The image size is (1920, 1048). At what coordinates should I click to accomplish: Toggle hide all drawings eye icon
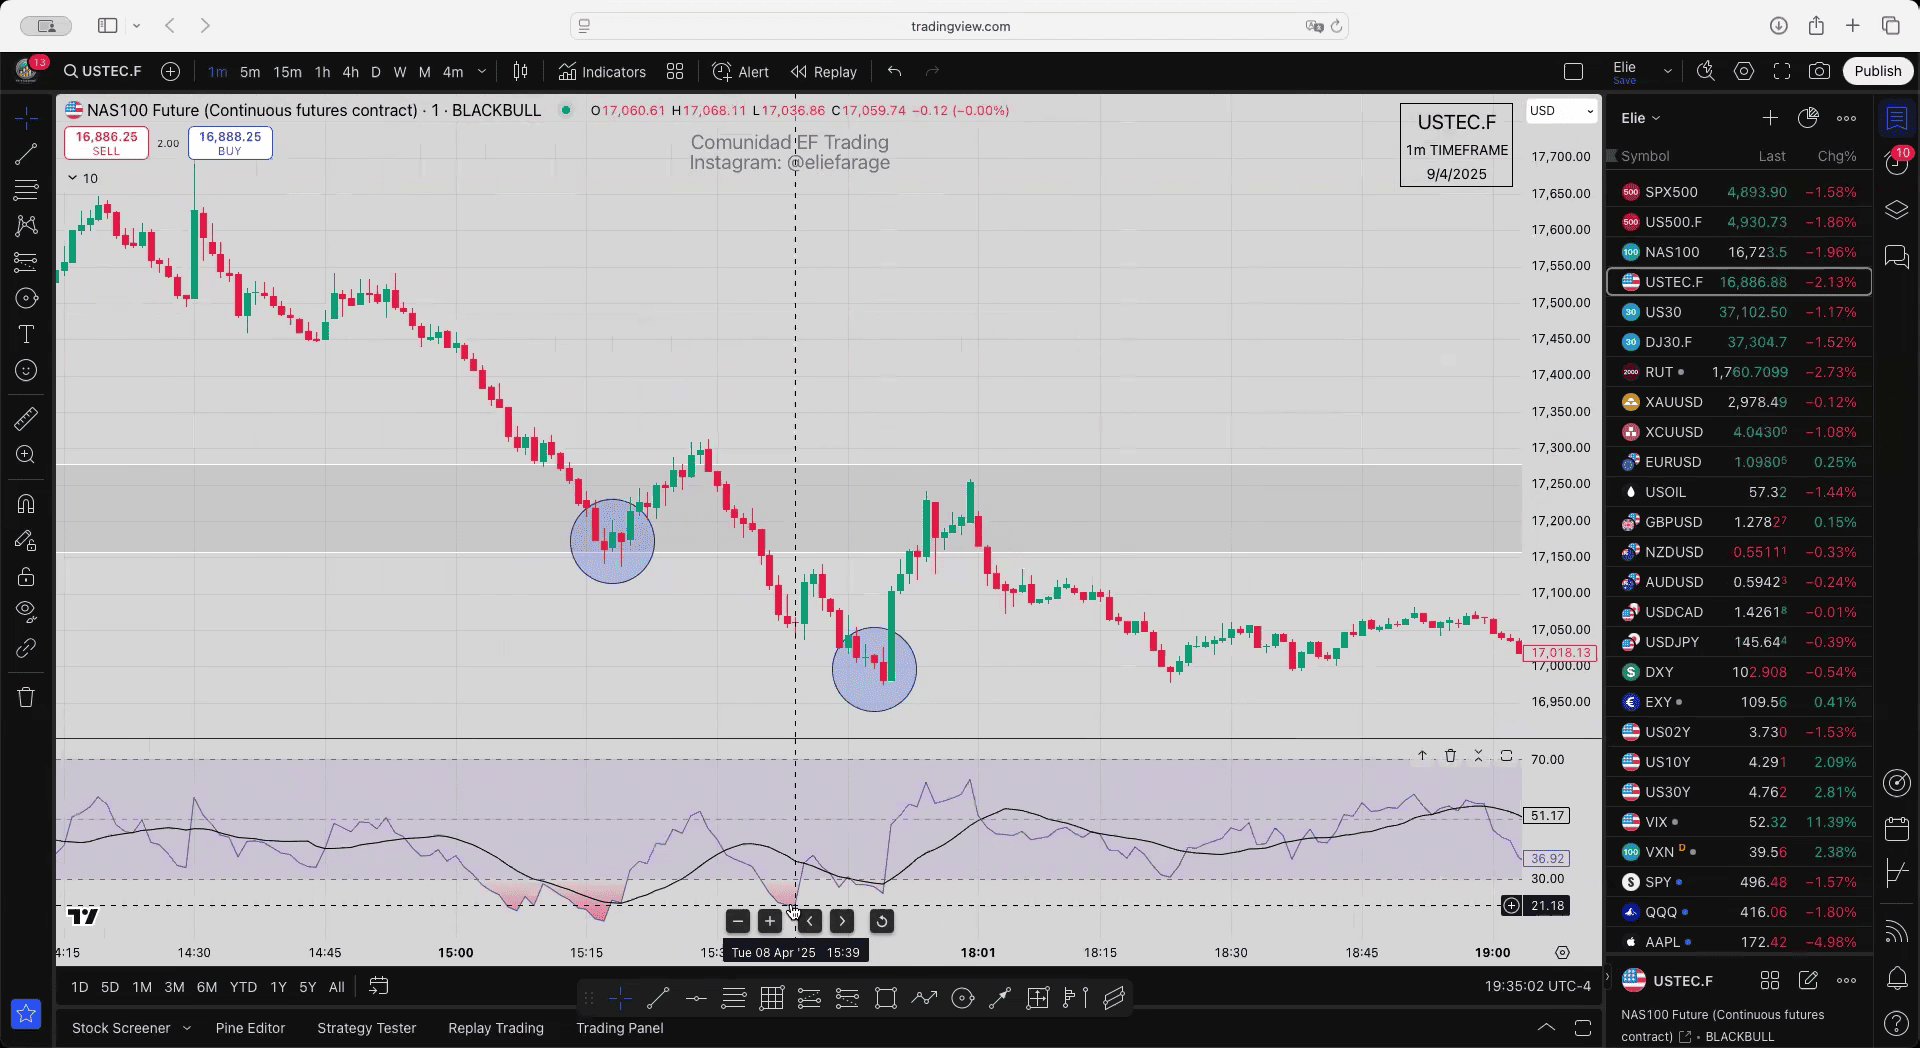pyautogui.click(x=27, y=611)
